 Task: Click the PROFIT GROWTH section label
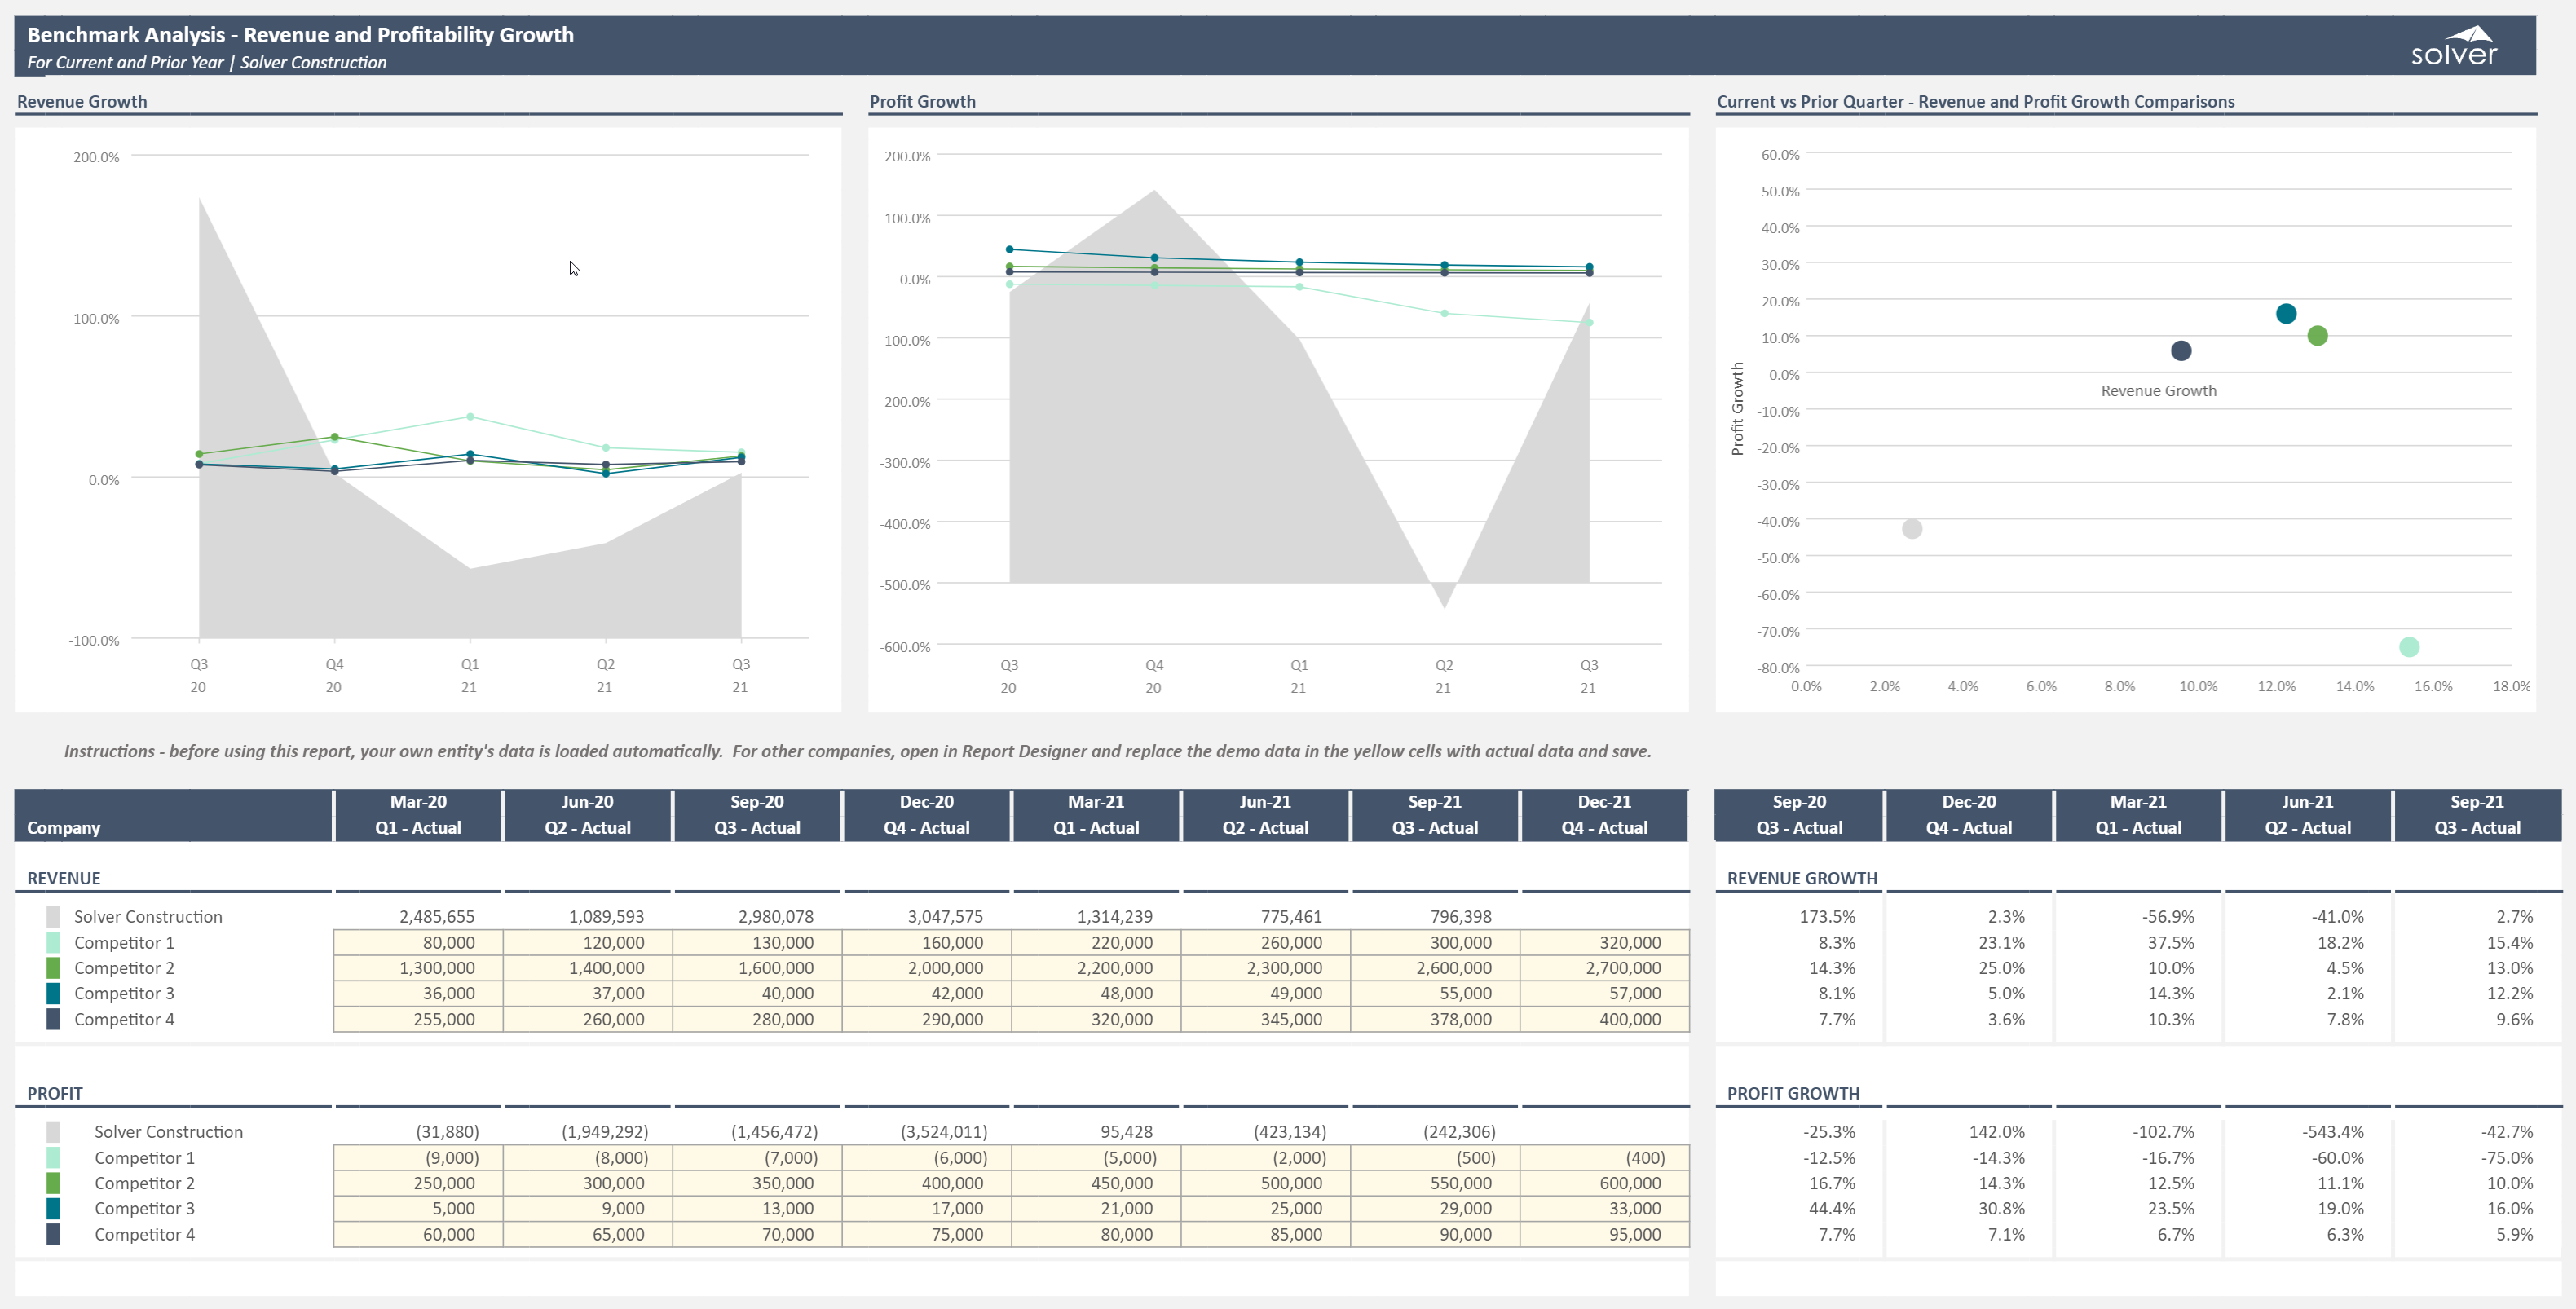[x=1793, y=1093]
